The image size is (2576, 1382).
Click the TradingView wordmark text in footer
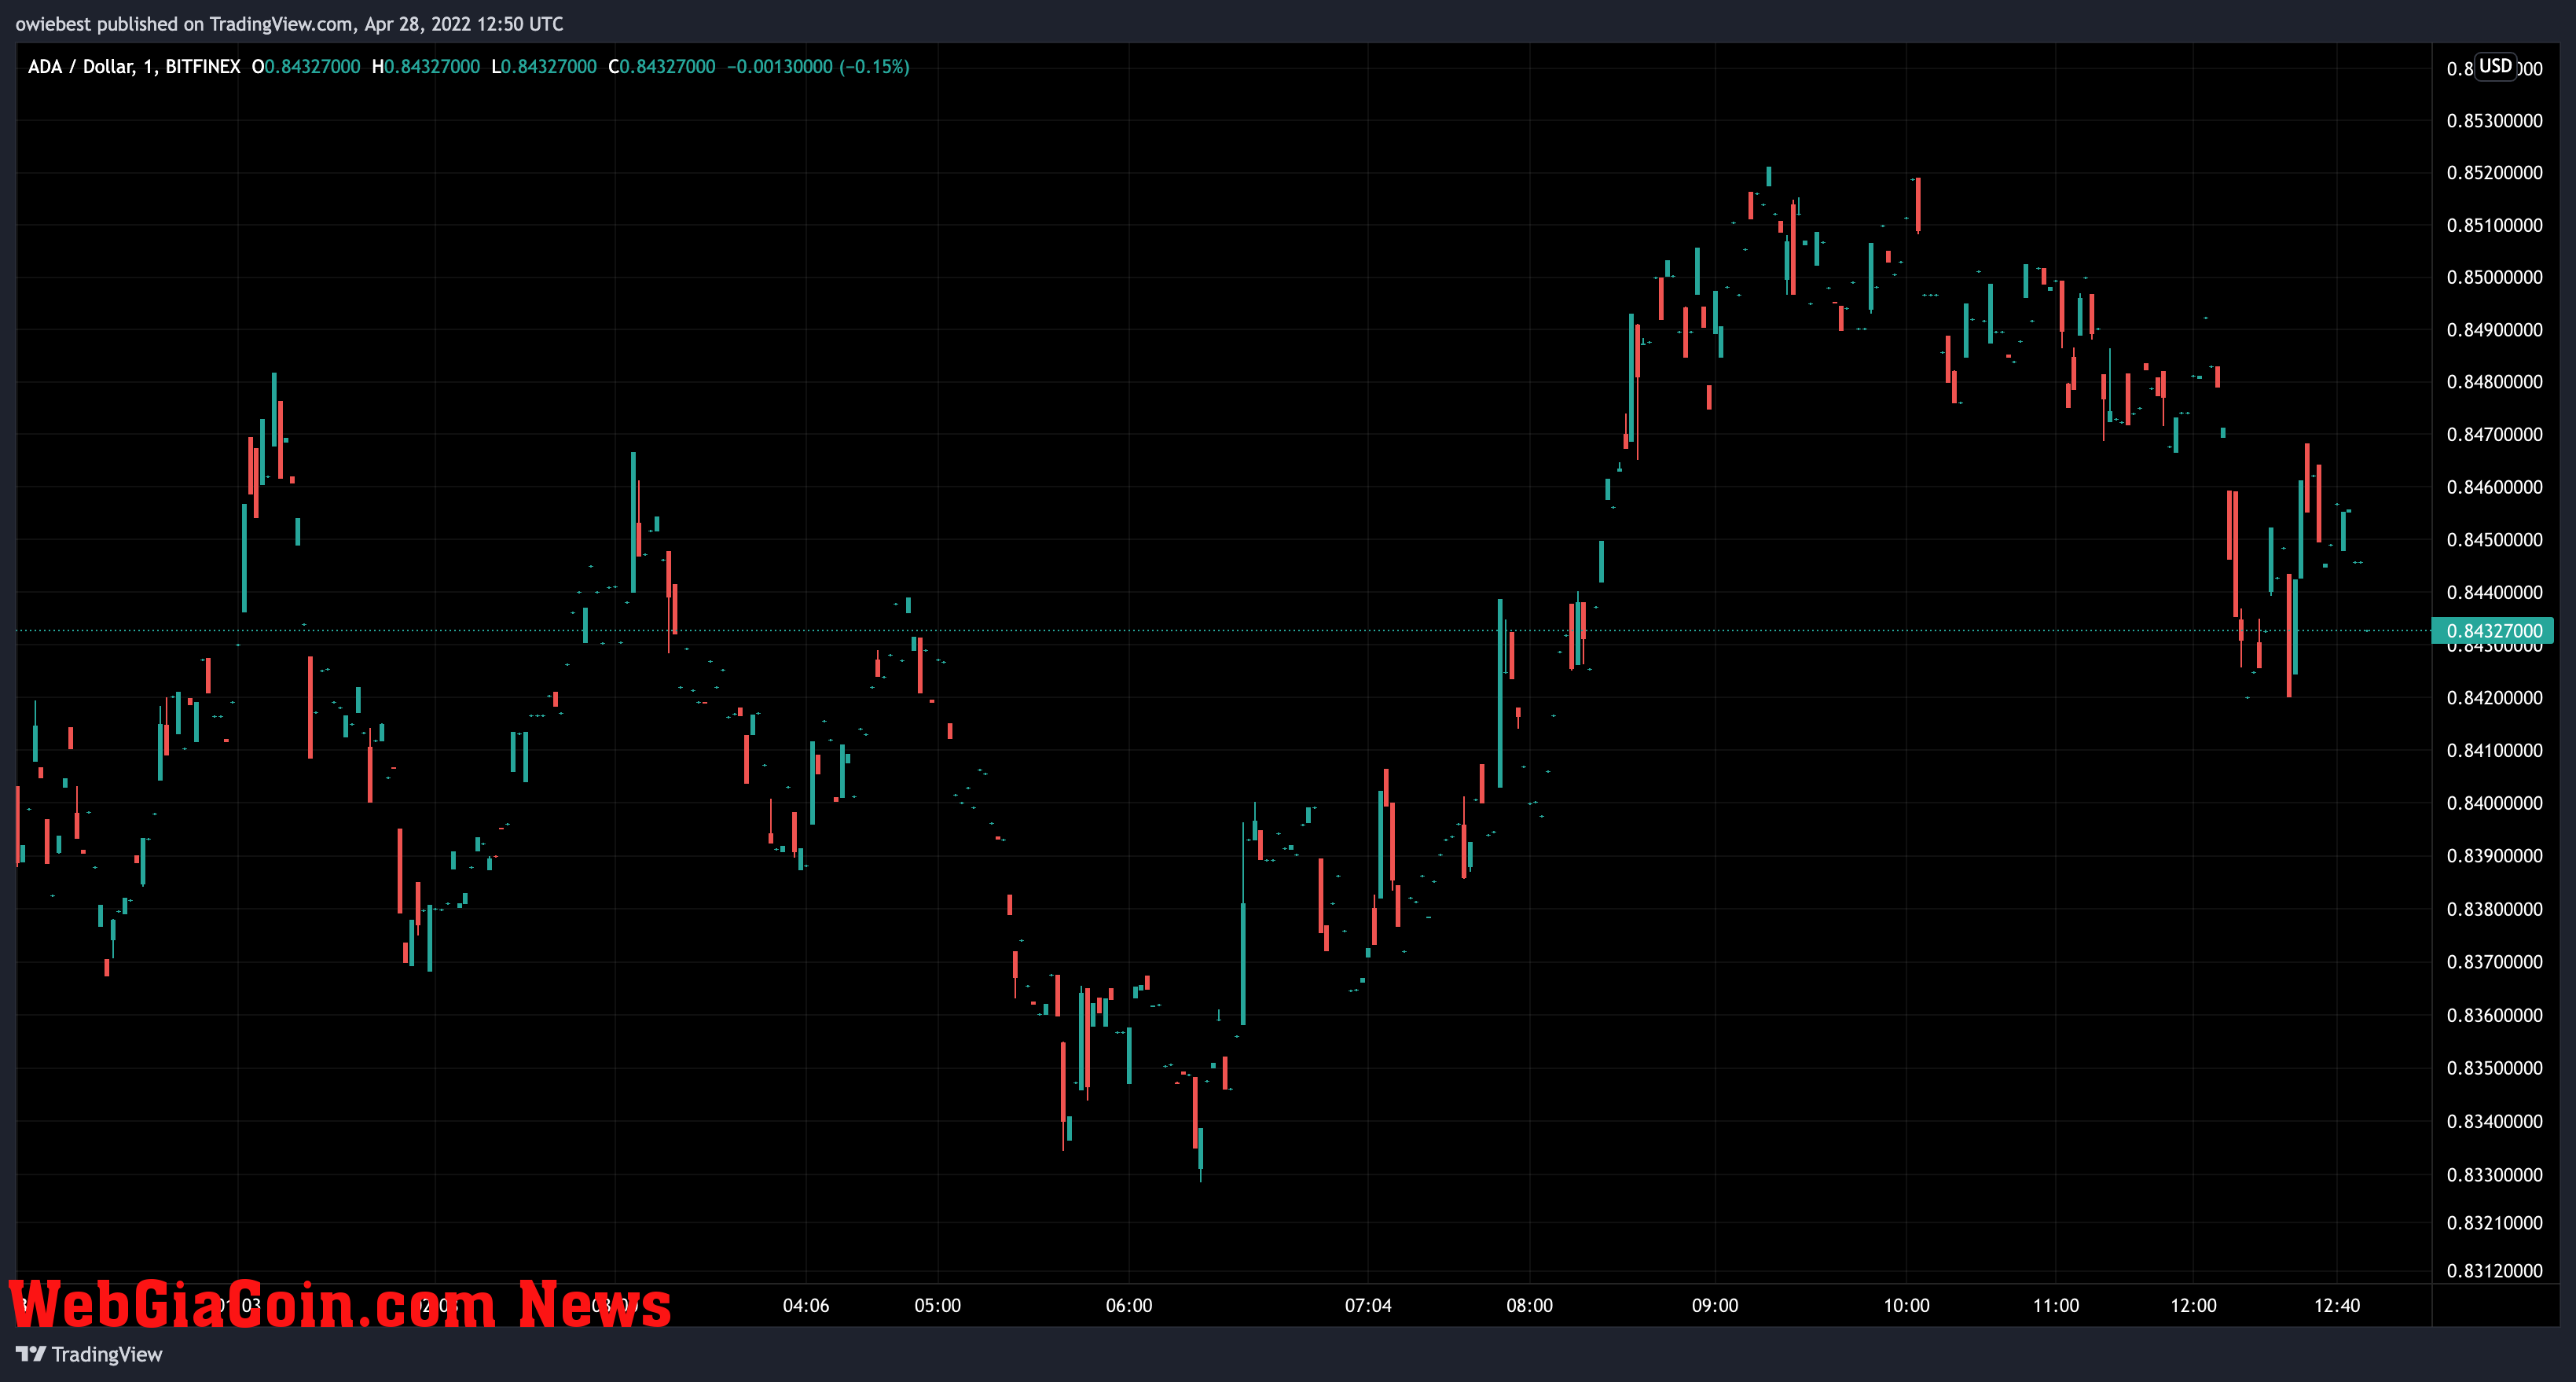coord(107,1354)
